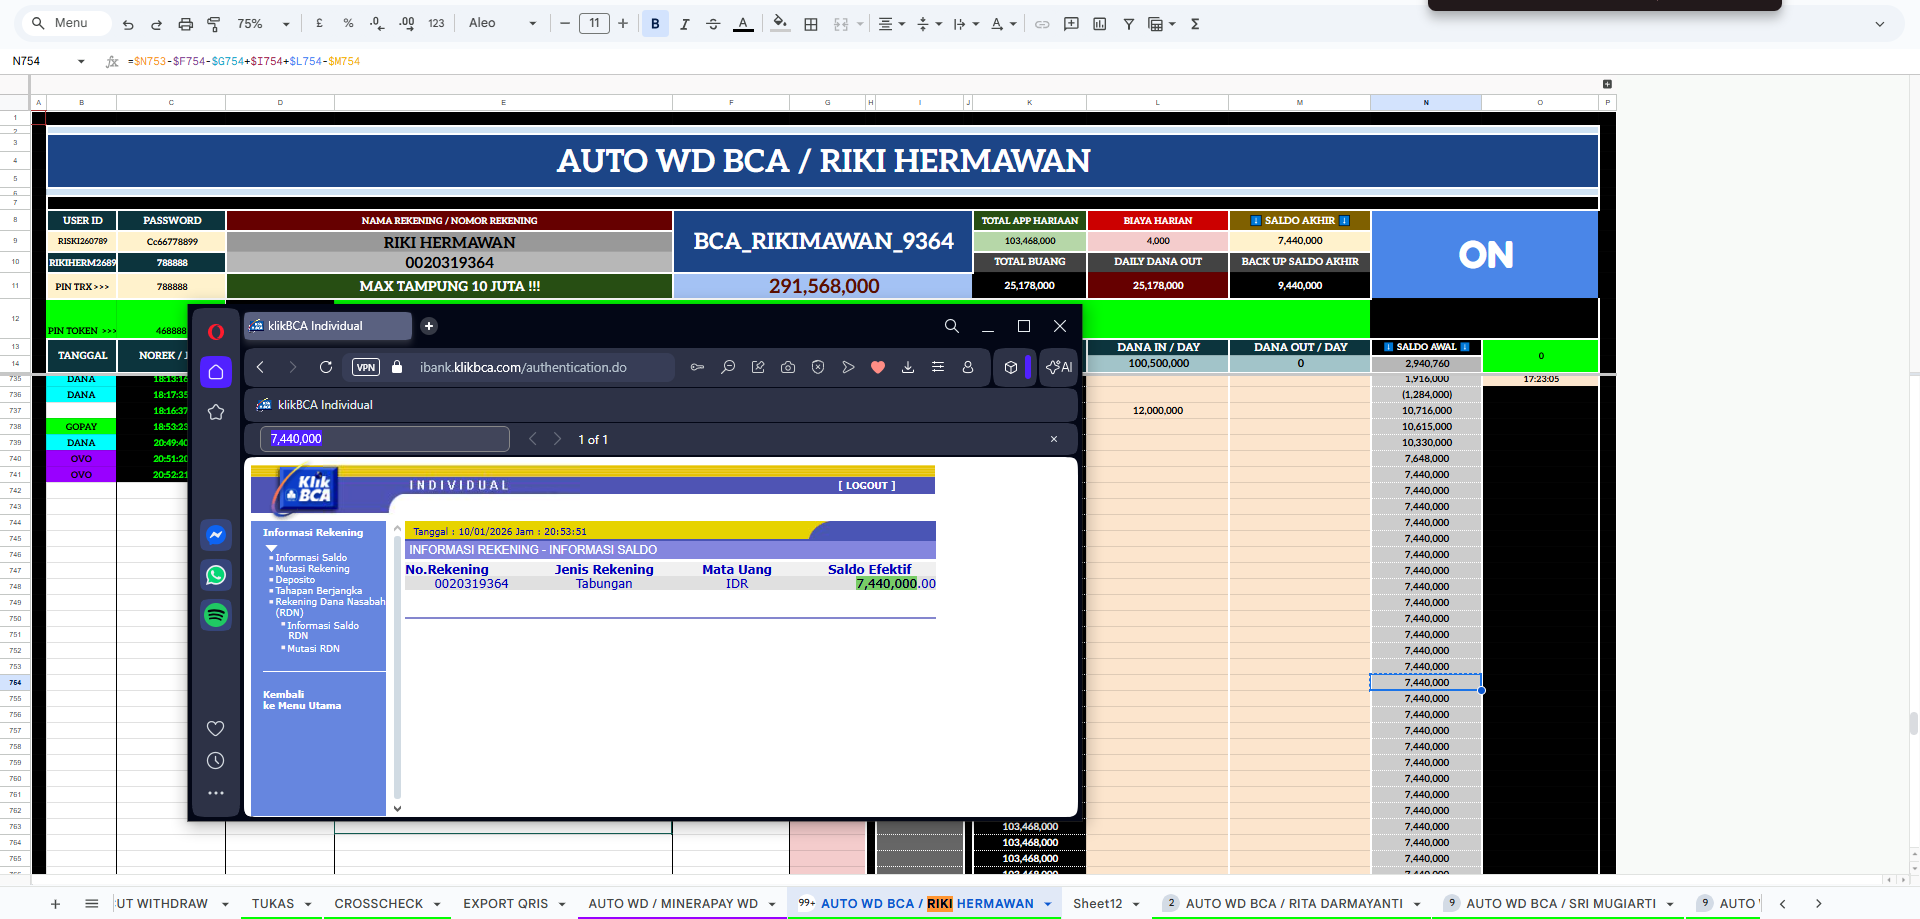
Task: Switch to the Sheet12 tab
Action: 1097,903
